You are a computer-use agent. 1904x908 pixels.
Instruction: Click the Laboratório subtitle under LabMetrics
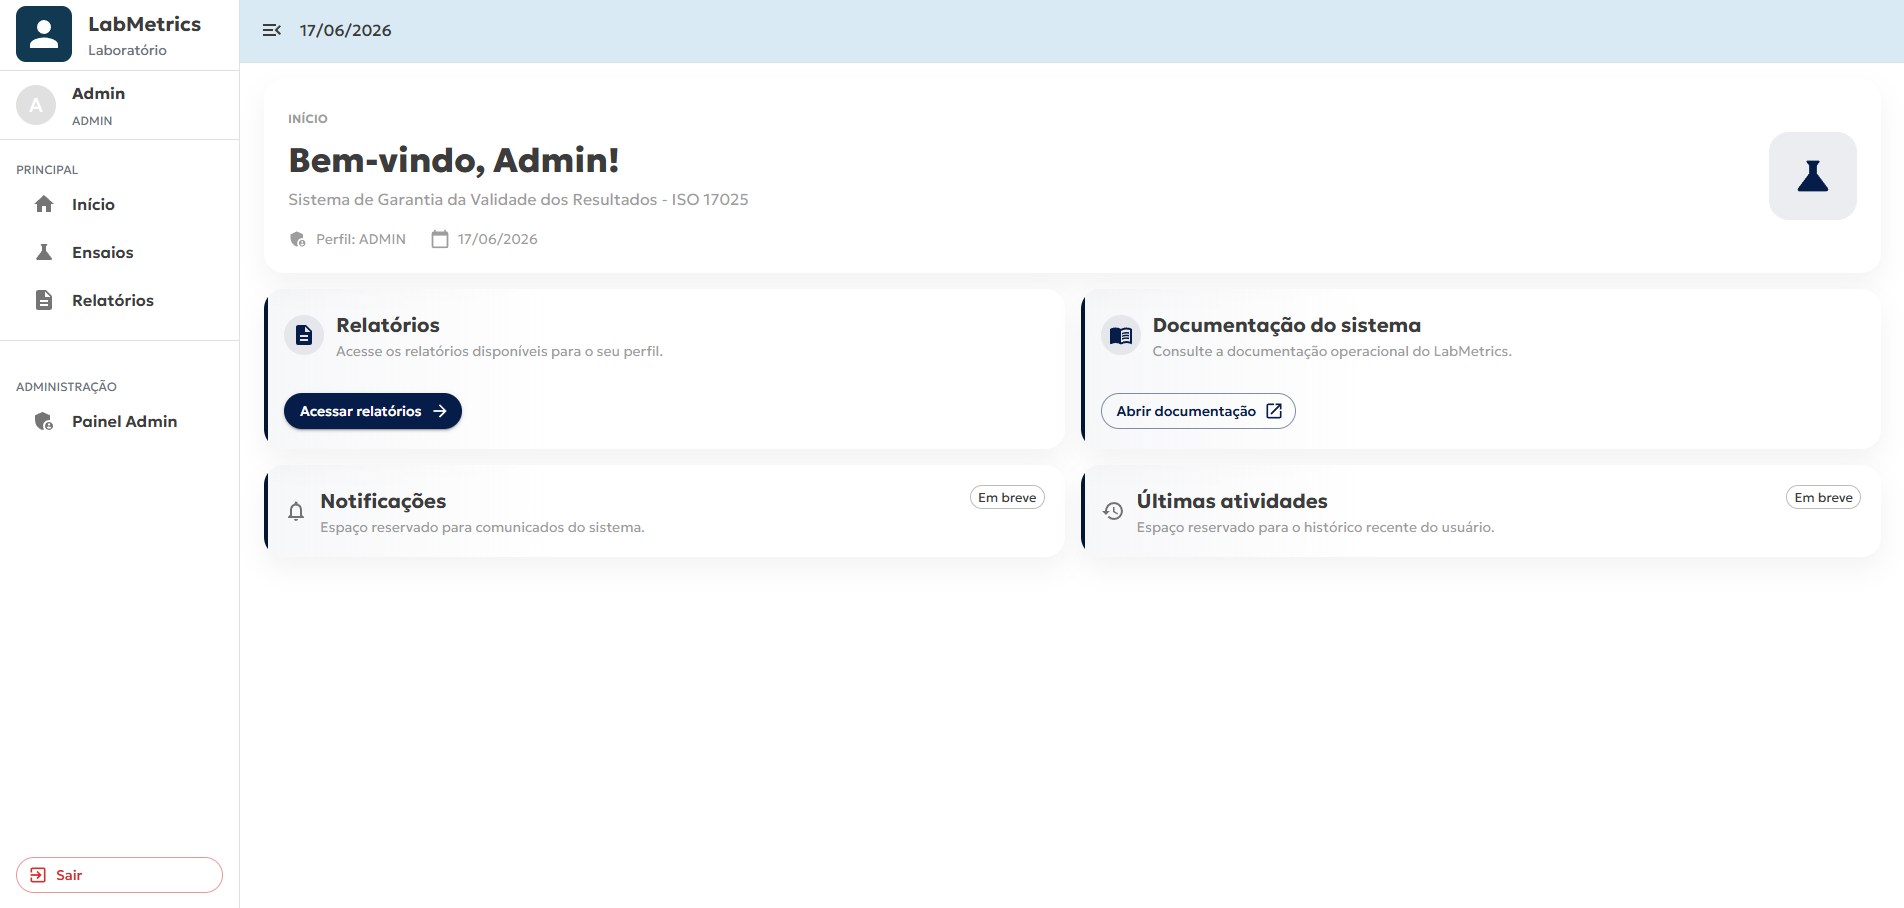click(127, 50)
